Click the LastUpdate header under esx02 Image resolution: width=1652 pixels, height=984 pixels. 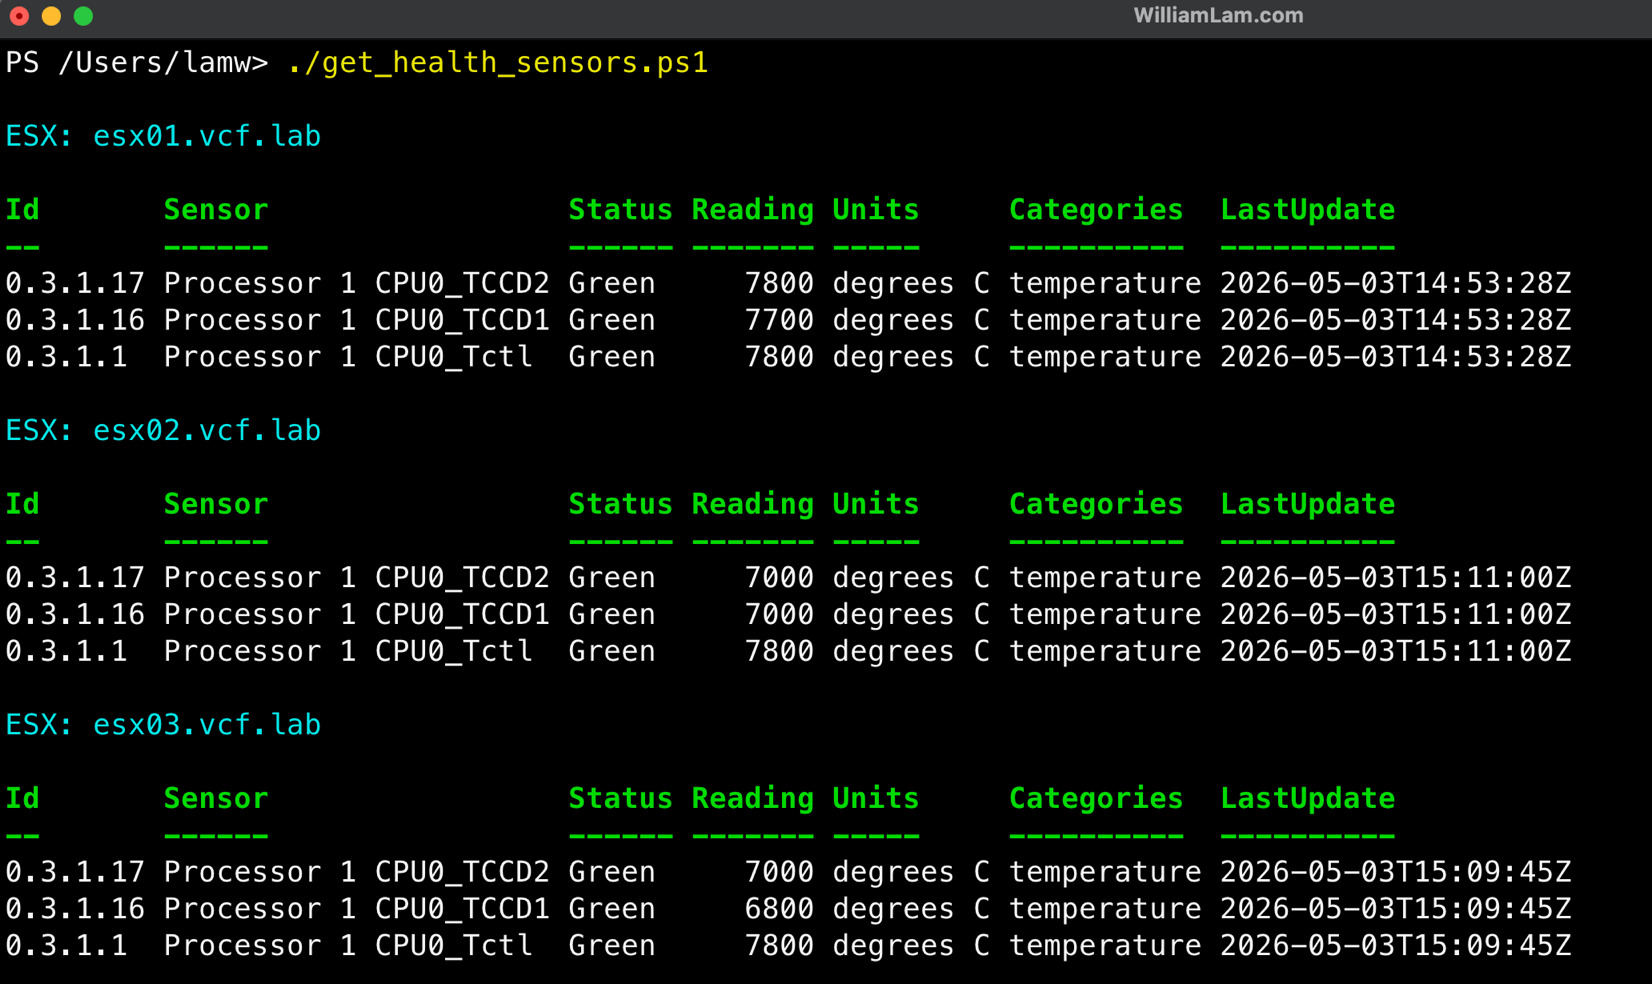pyautogui.click(x=1307, y=504)
